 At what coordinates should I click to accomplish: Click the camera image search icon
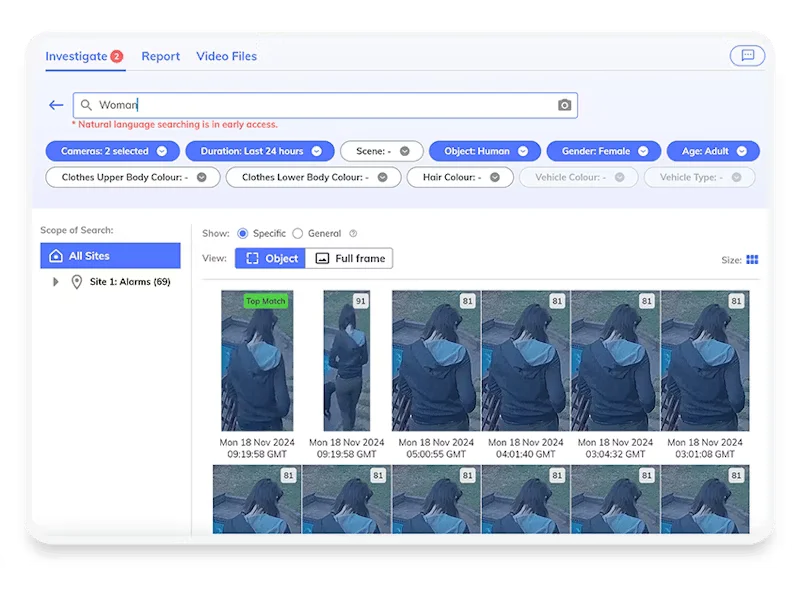click(x=564, y=105)
